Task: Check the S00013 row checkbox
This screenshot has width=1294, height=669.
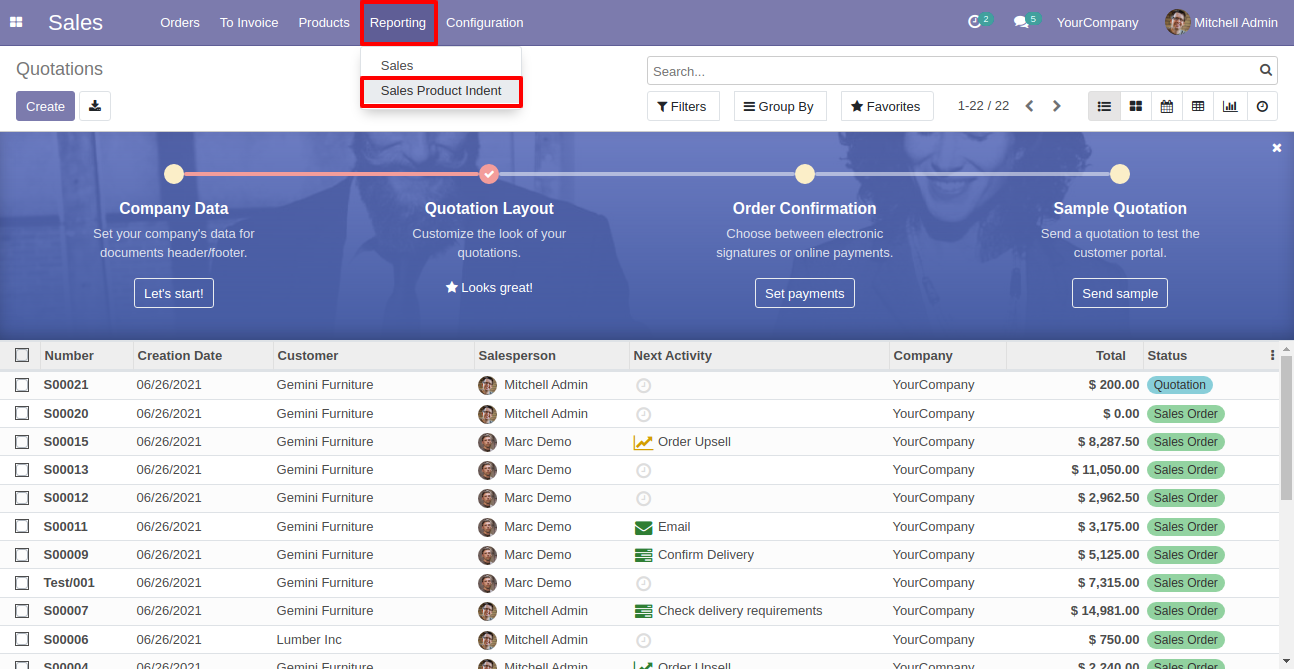Action: (22, 469)
